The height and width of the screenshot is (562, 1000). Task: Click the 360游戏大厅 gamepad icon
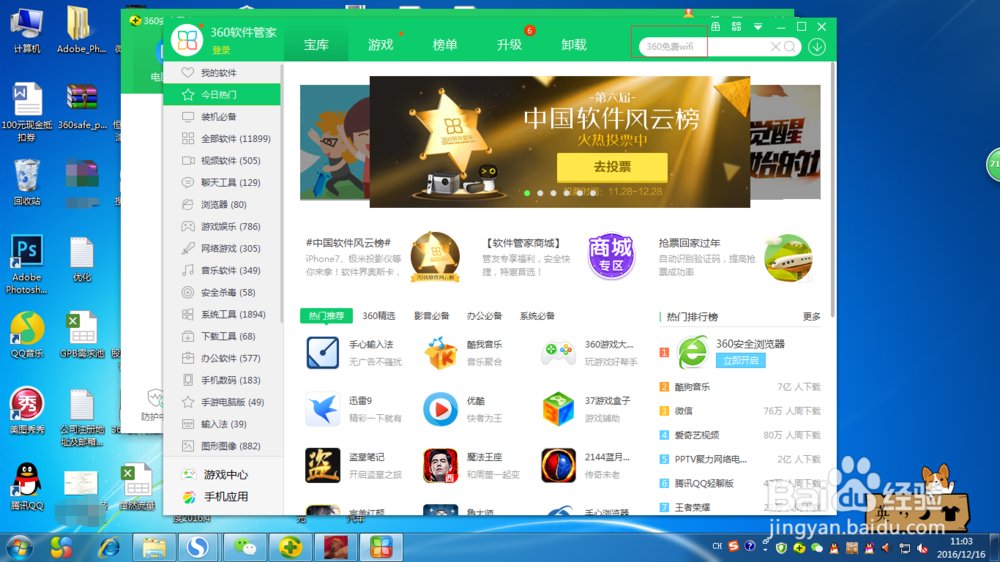point(558,352)
